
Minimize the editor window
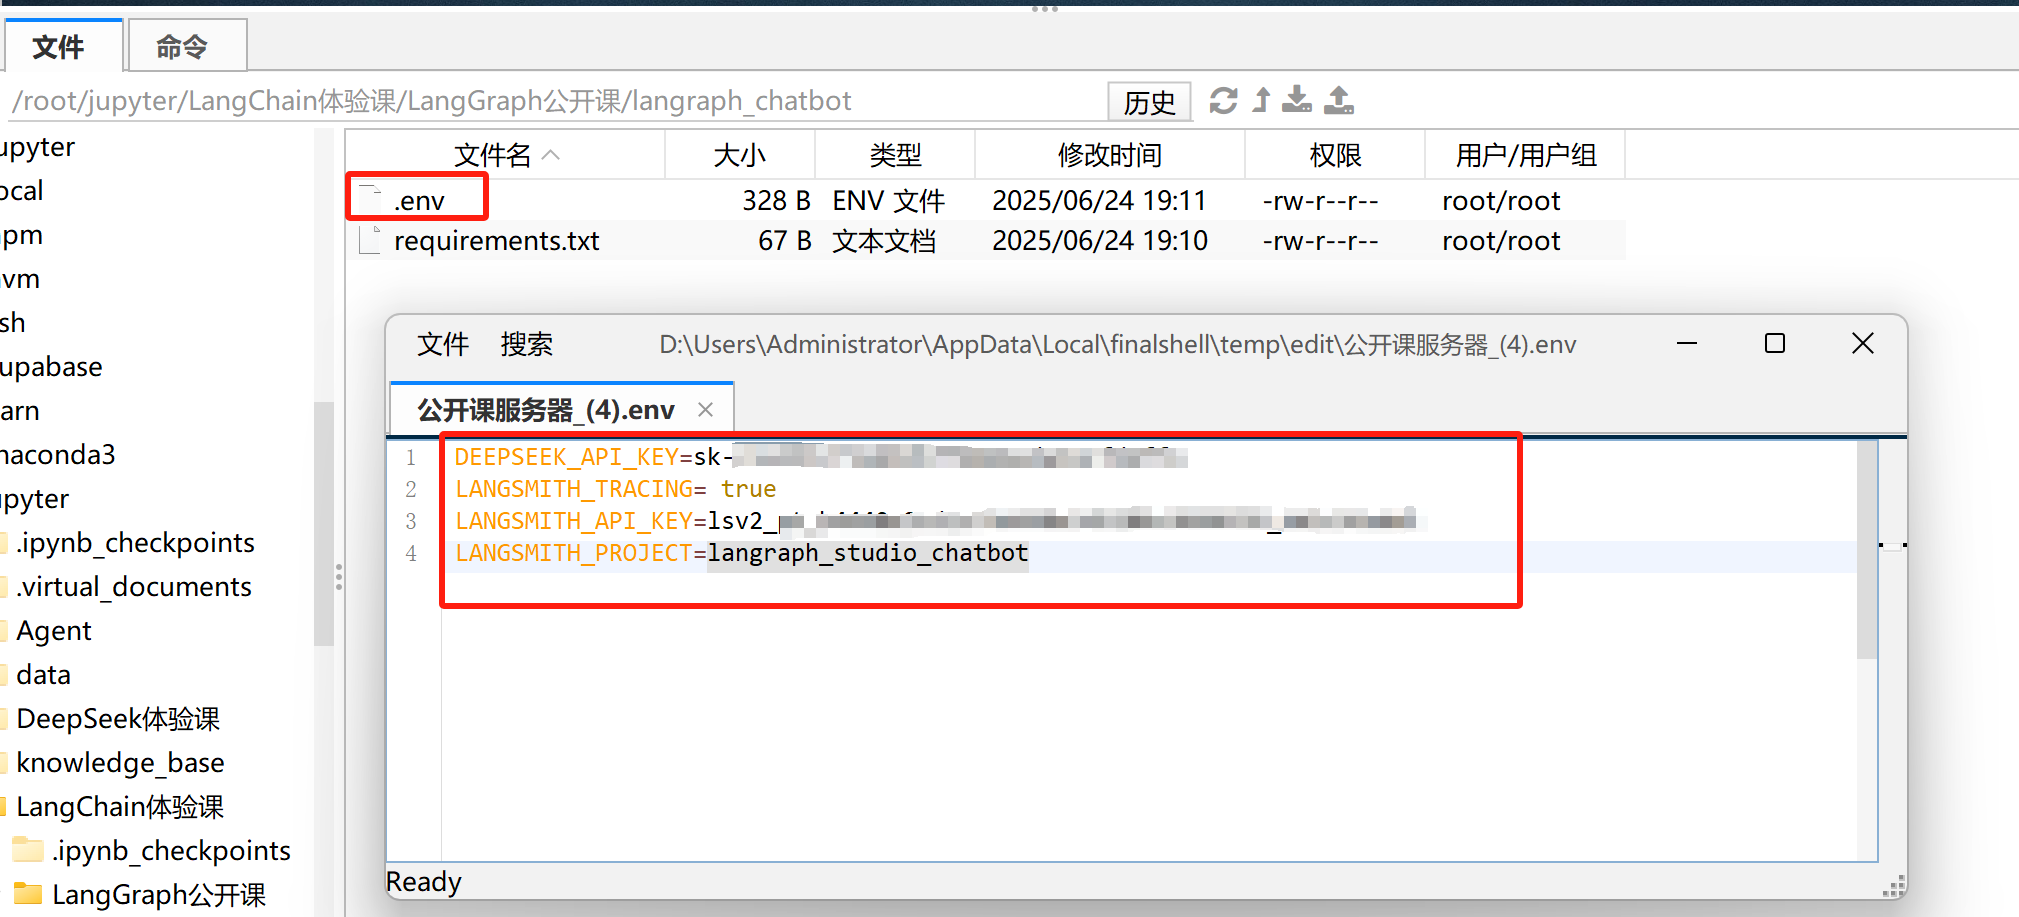tap(1687, 343)
